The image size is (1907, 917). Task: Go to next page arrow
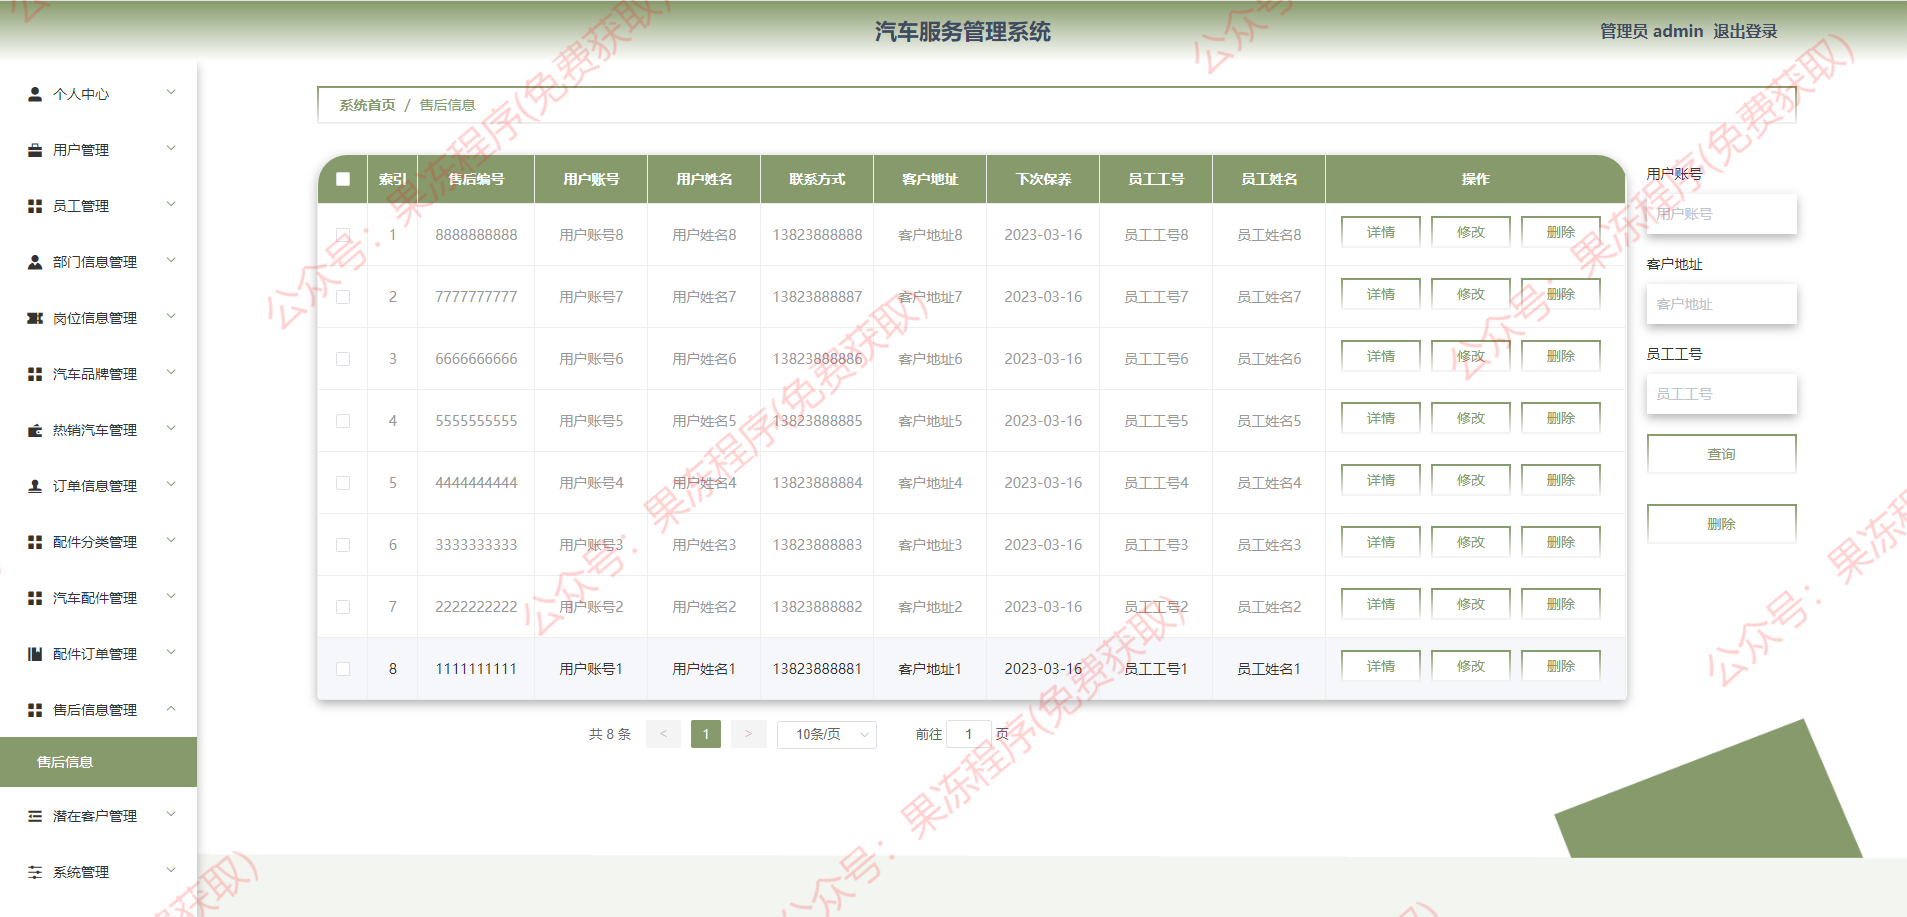[748, 734]
